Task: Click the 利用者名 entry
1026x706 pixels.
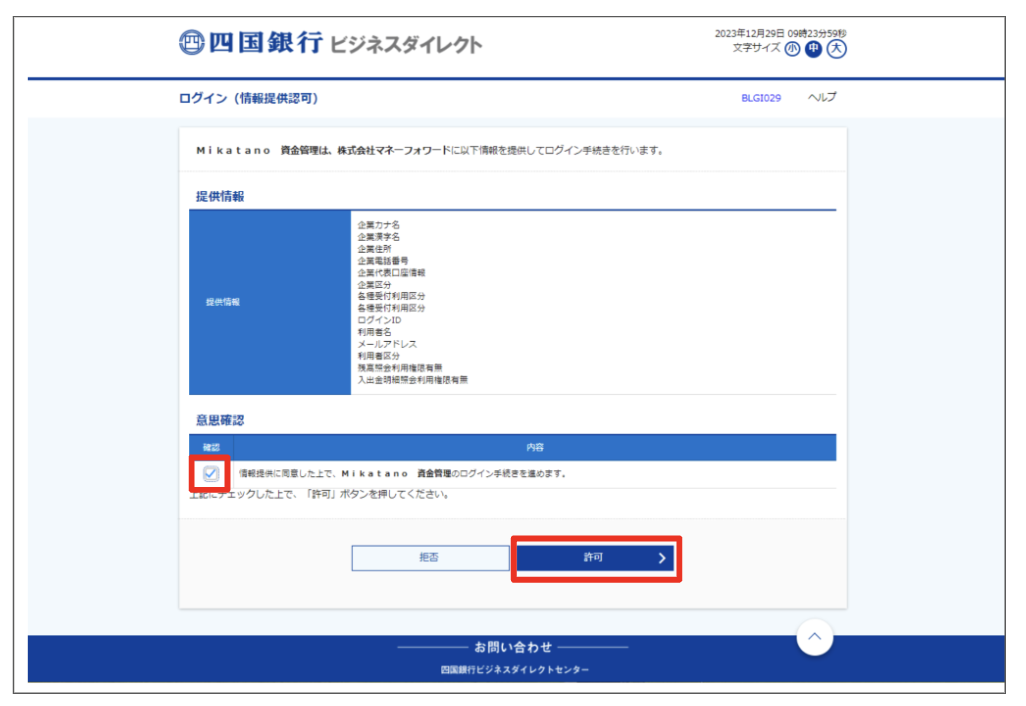Action: tap(374, 332)
